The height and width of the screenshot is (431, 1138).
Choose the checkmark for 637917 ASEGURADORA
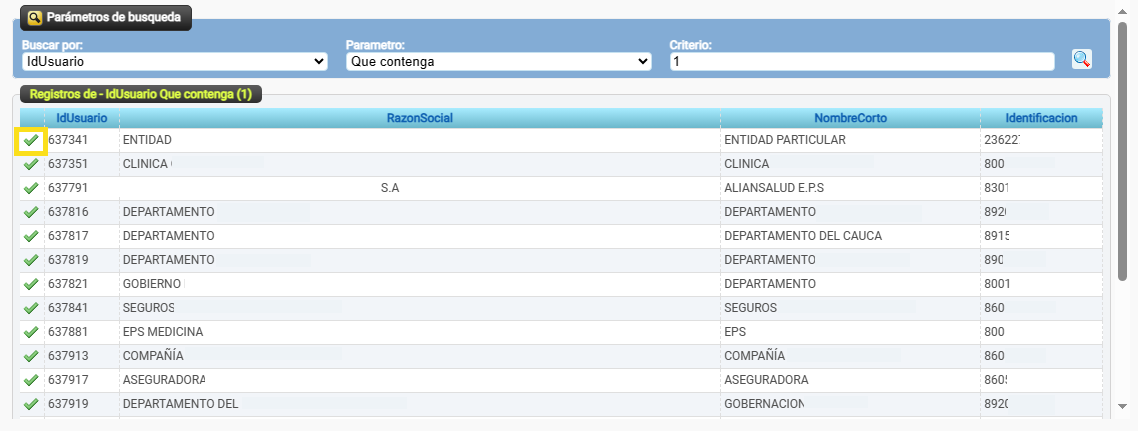31,380
